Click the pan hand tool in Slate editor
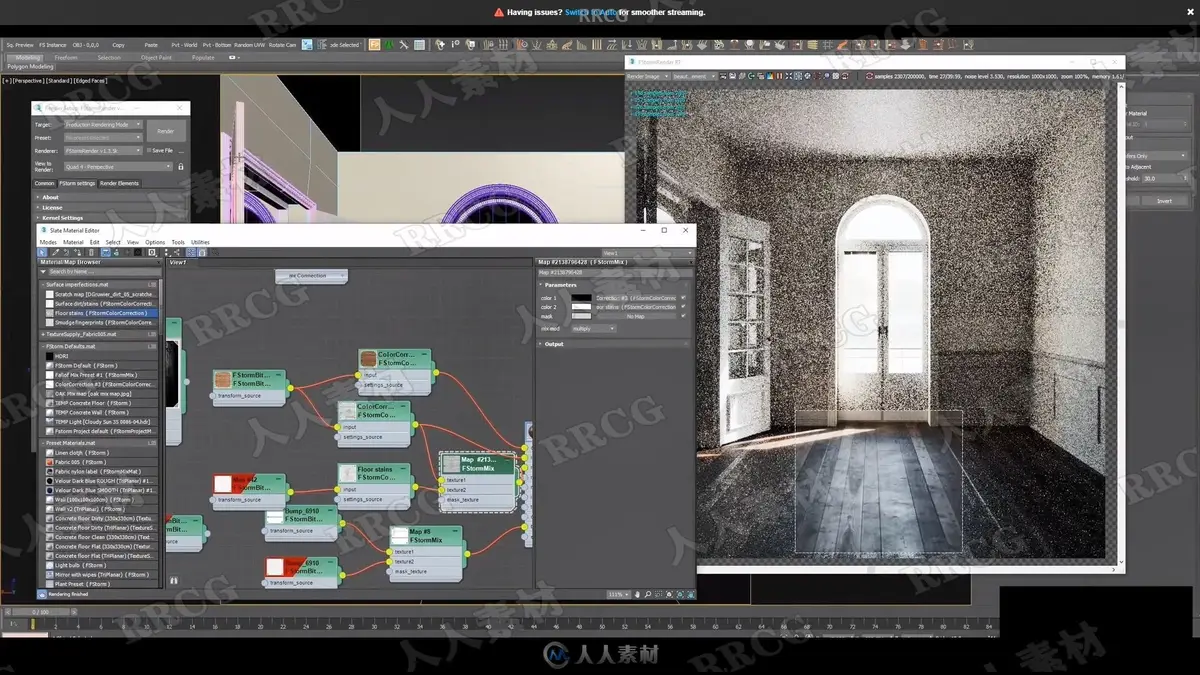Image resolution: width=1200 pixels, height=675 pixels. tap(637, 594)
